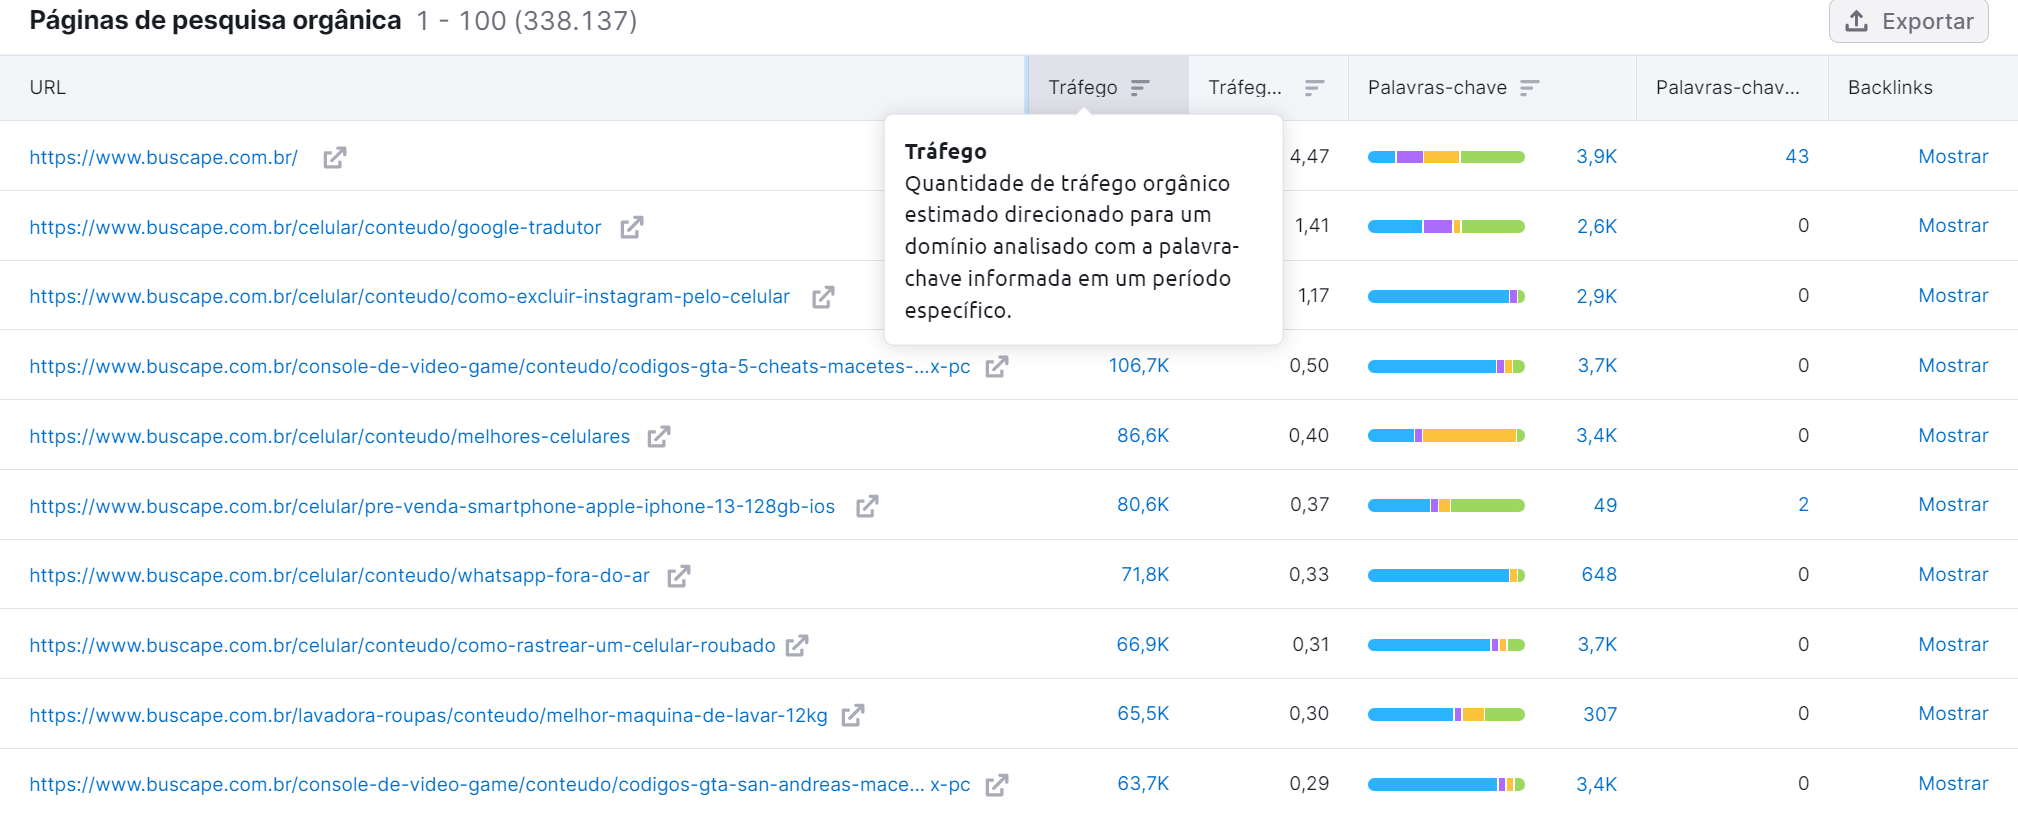The image size is (2018, 817).
Task: Click traffic value 80,6K
Action: click(1143, 504)
